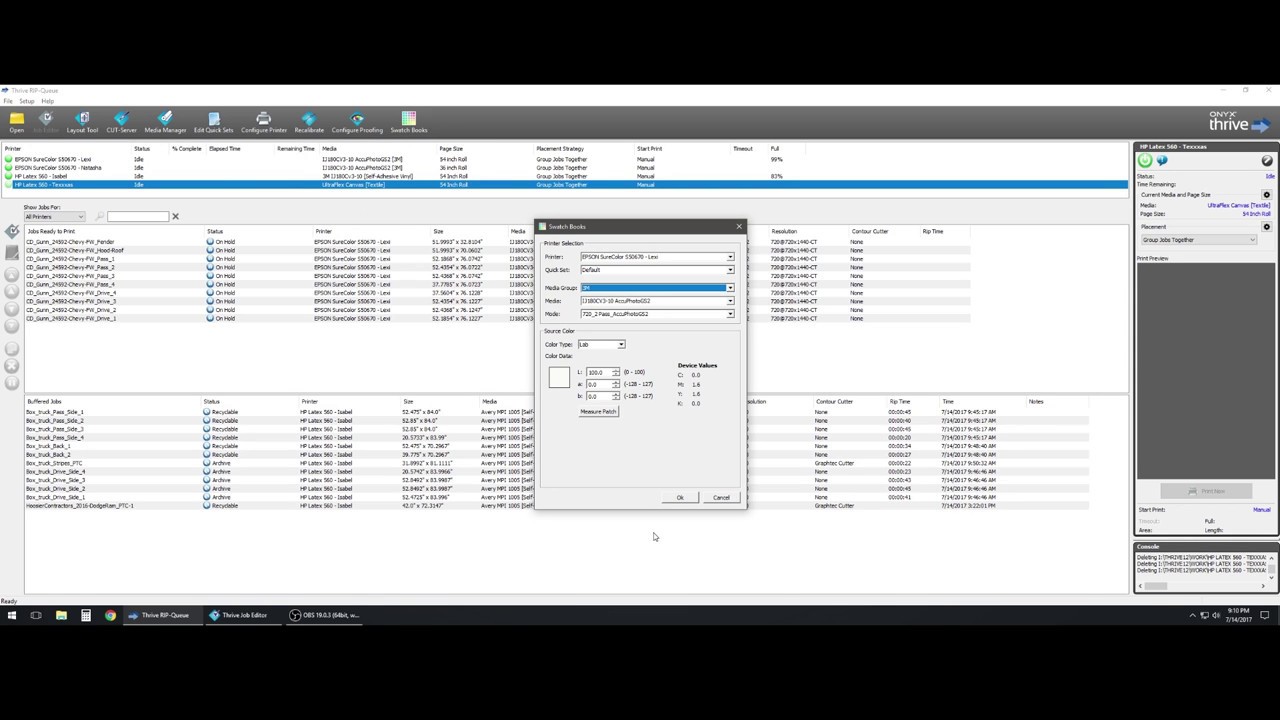Open Calculator from the taskbar

coord(86,615)
